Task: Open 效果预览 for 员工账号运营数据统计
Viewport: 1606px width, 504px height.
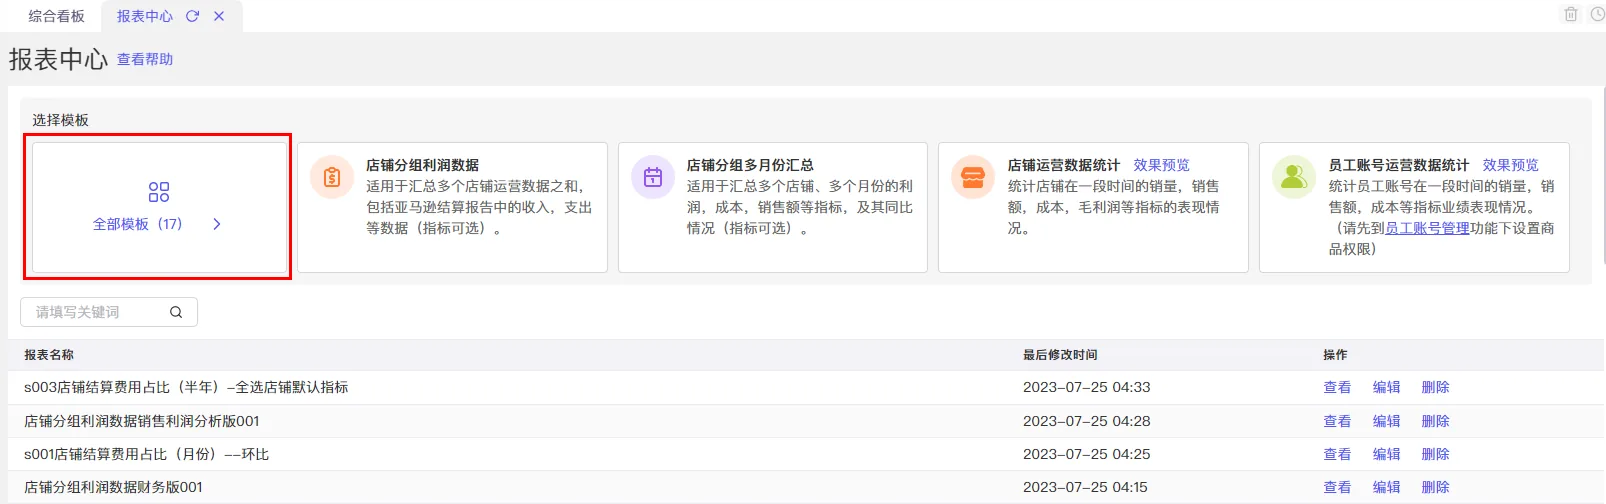Action: coord(1511,165)
